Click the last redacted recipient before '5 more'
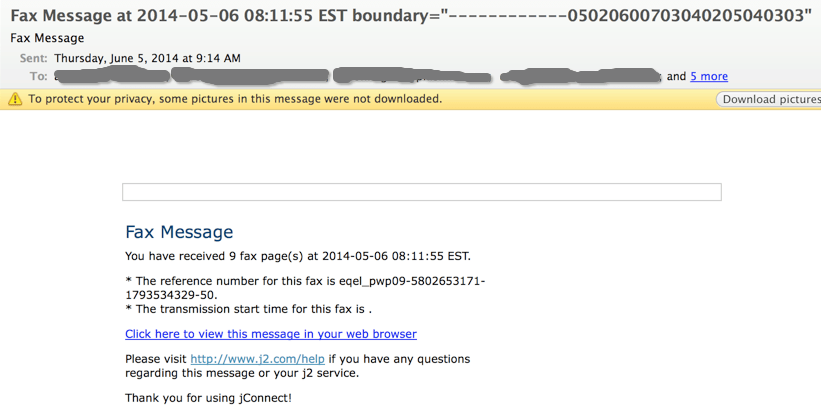This screenshot has height=419, width=838. coord(580,75)
